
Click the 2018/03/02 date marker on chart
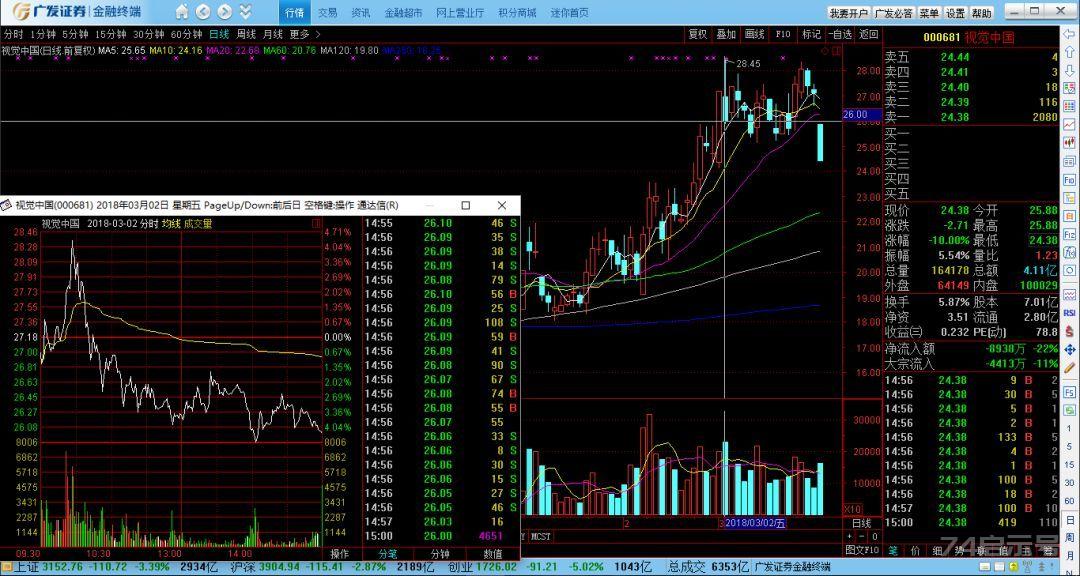pyautogui.click(x=756, y=523)
